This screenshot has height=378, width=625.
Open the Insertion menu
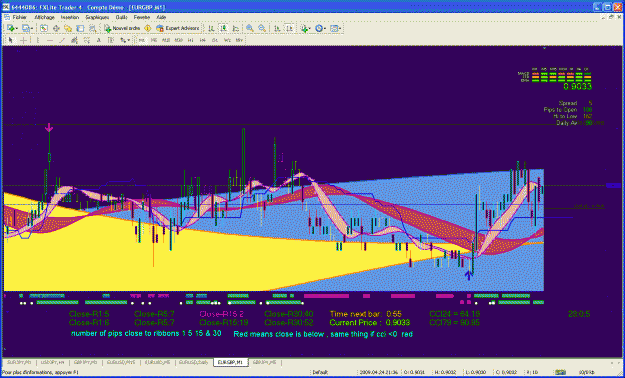pos(70,18)
